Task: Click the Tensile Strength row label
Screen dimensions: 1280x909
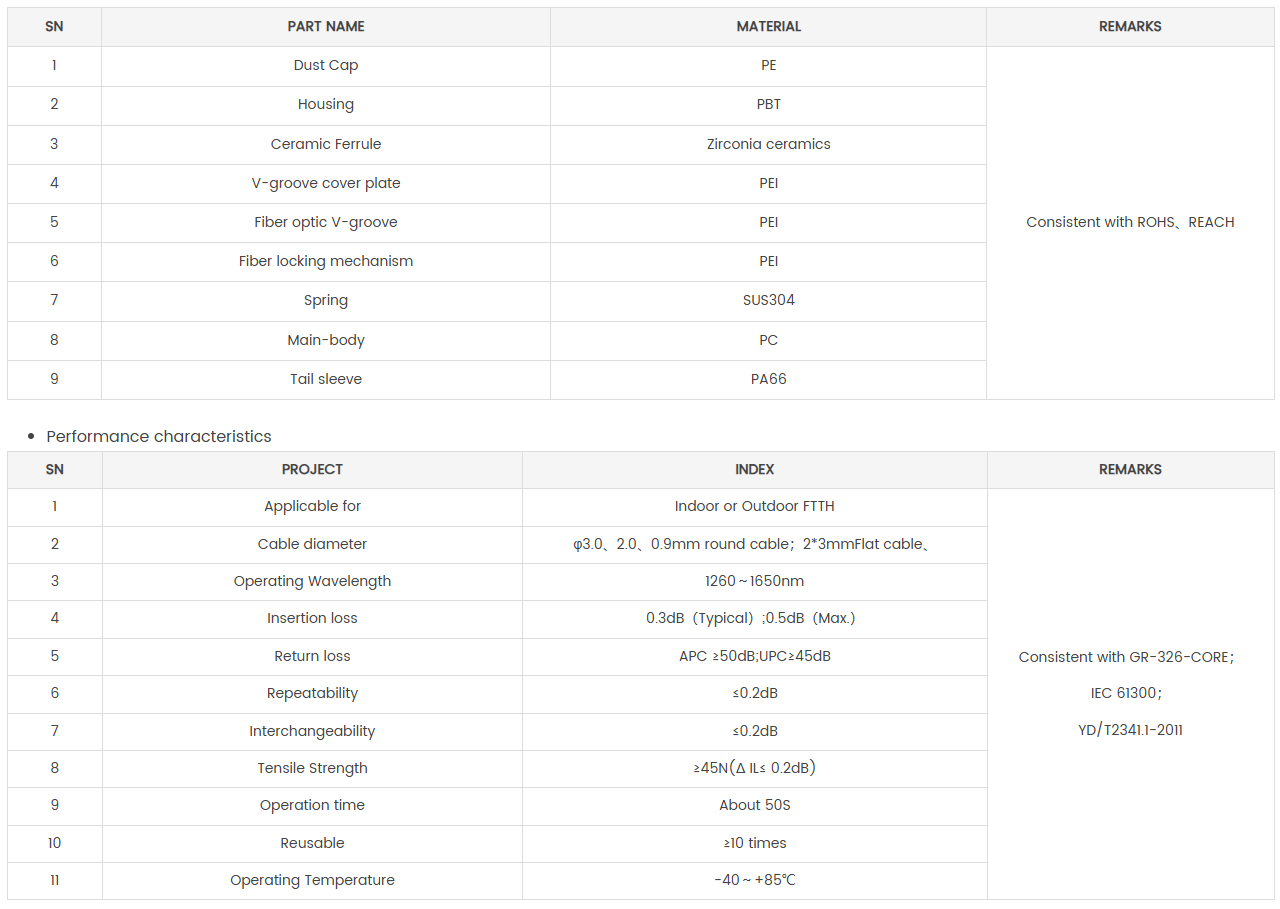Action: pos(312,768)
